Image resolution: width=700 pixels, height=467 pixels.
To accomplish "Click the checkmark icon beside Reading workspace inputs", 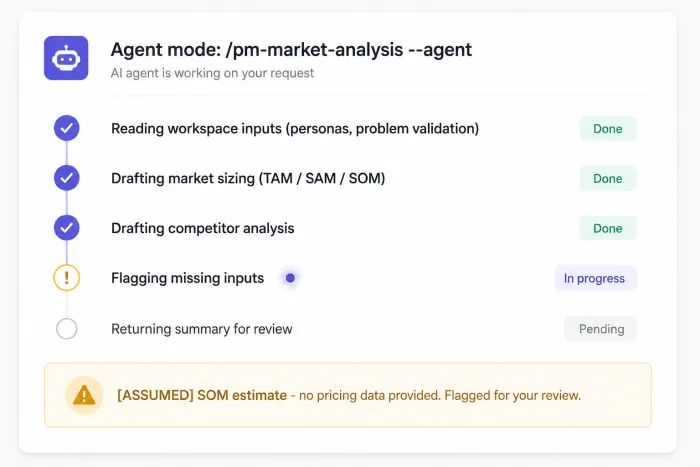I will pyautogui.click(x=67, y=128).
